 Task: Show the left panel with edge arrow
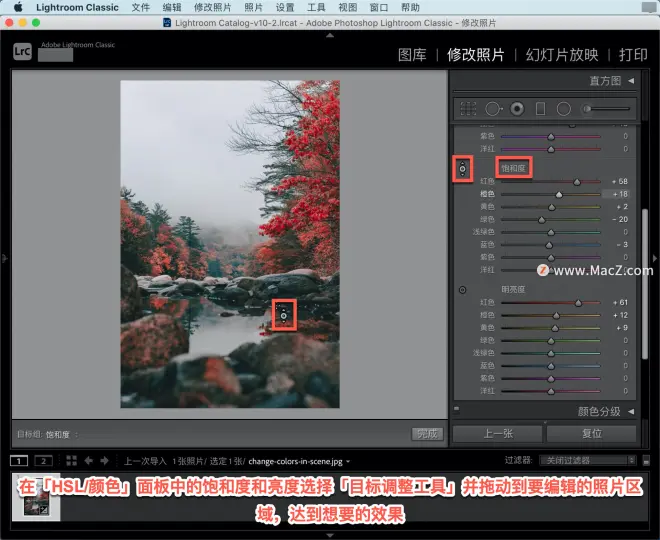[5, 258]
